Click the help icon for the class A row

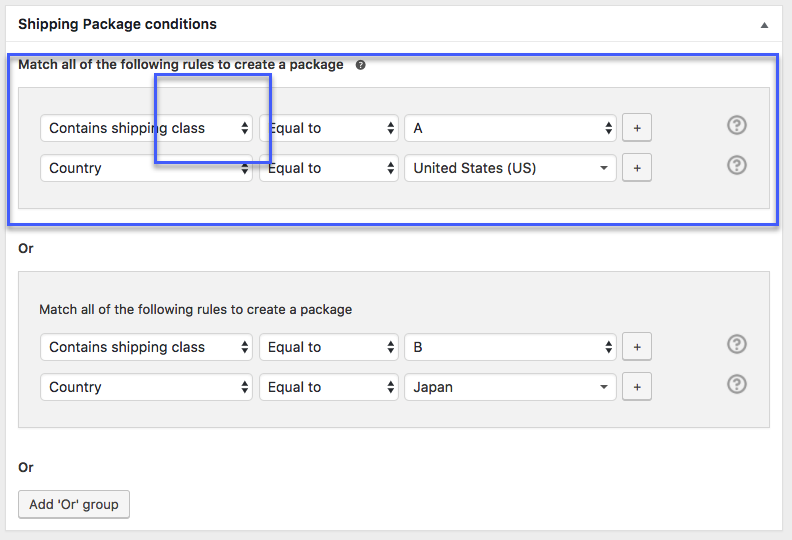[x=737, y=125]
